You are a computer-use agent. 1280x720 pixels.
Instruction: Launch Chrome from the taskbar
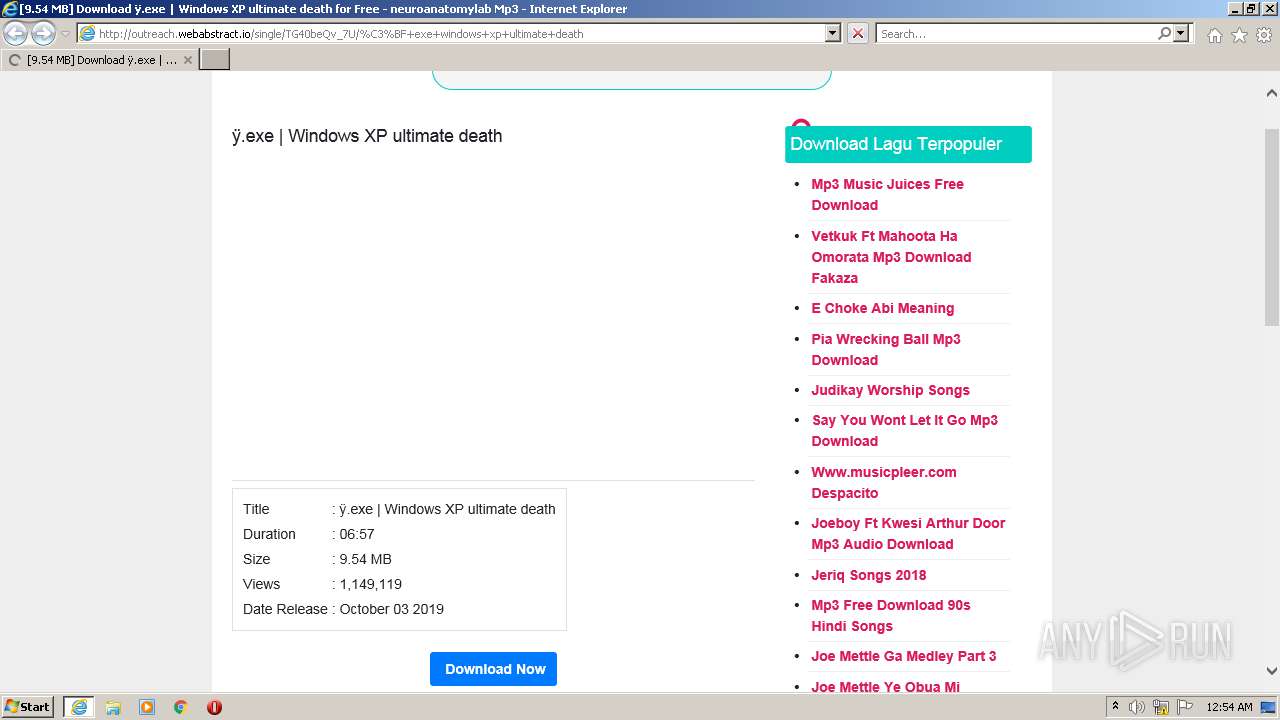180,707
